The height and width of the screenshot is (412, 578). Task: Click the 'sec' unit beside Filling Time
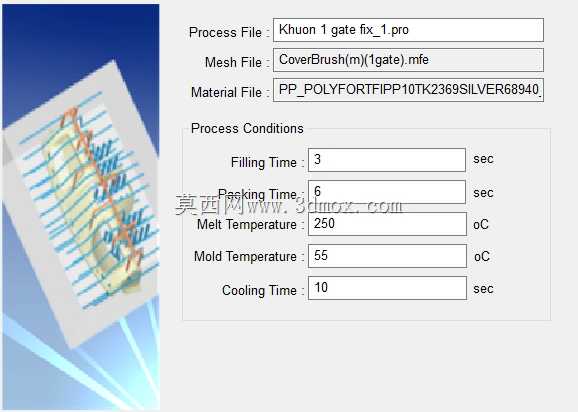click(x=483, y=159)
